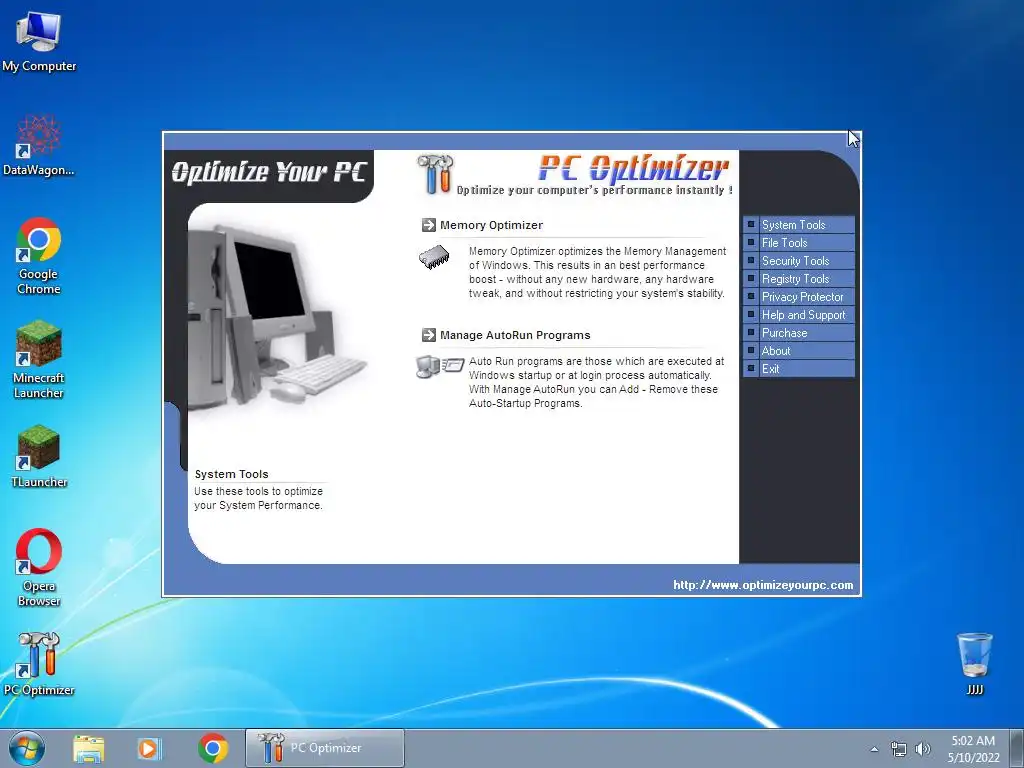Click the Manage AutoRun Programs heading link
Image resolution: width=1024 pixels, height=768 pixels.
[x=515, y=335]
